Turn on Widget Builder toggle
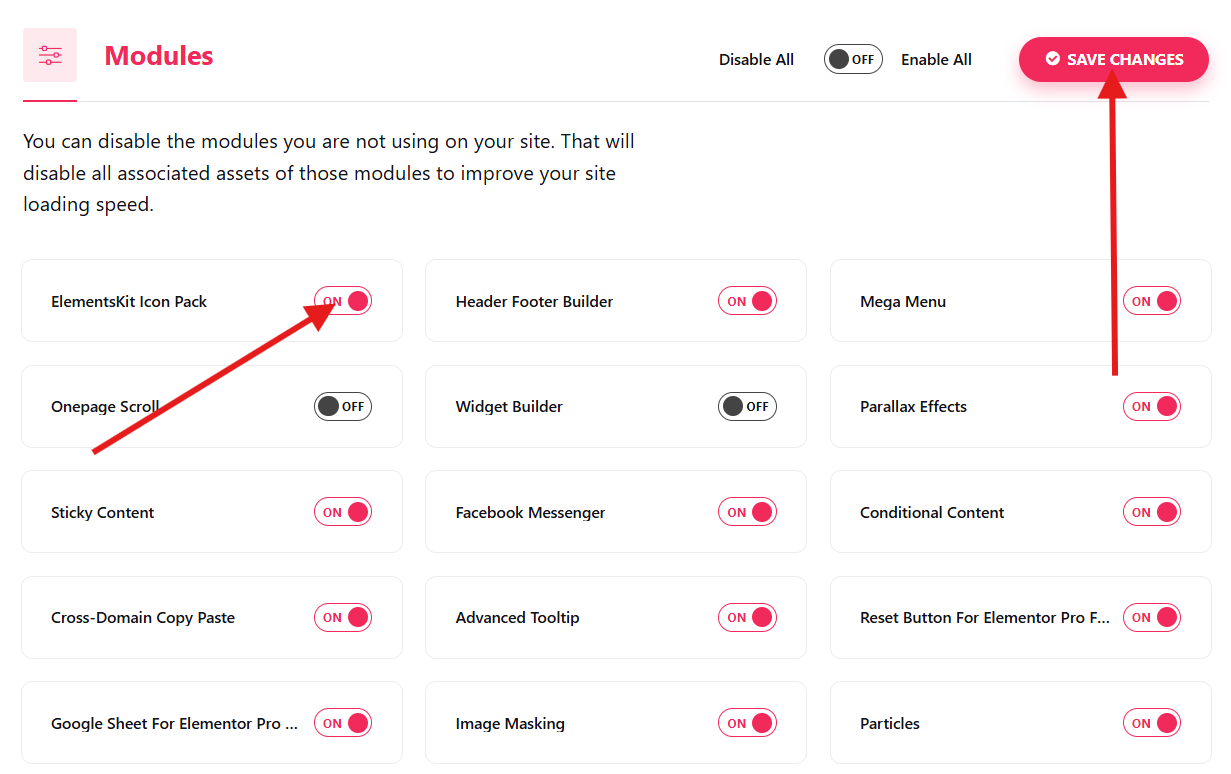 point(747,406)
